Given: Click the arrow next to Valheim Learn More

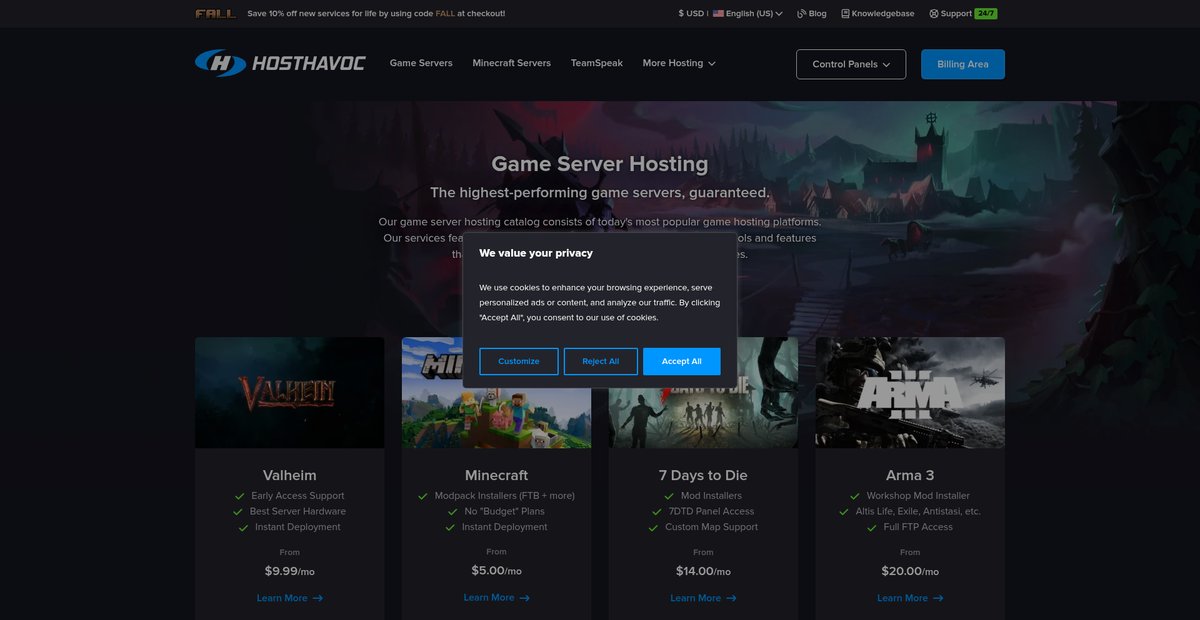Looking at the screenshot, I should point(318,598).
